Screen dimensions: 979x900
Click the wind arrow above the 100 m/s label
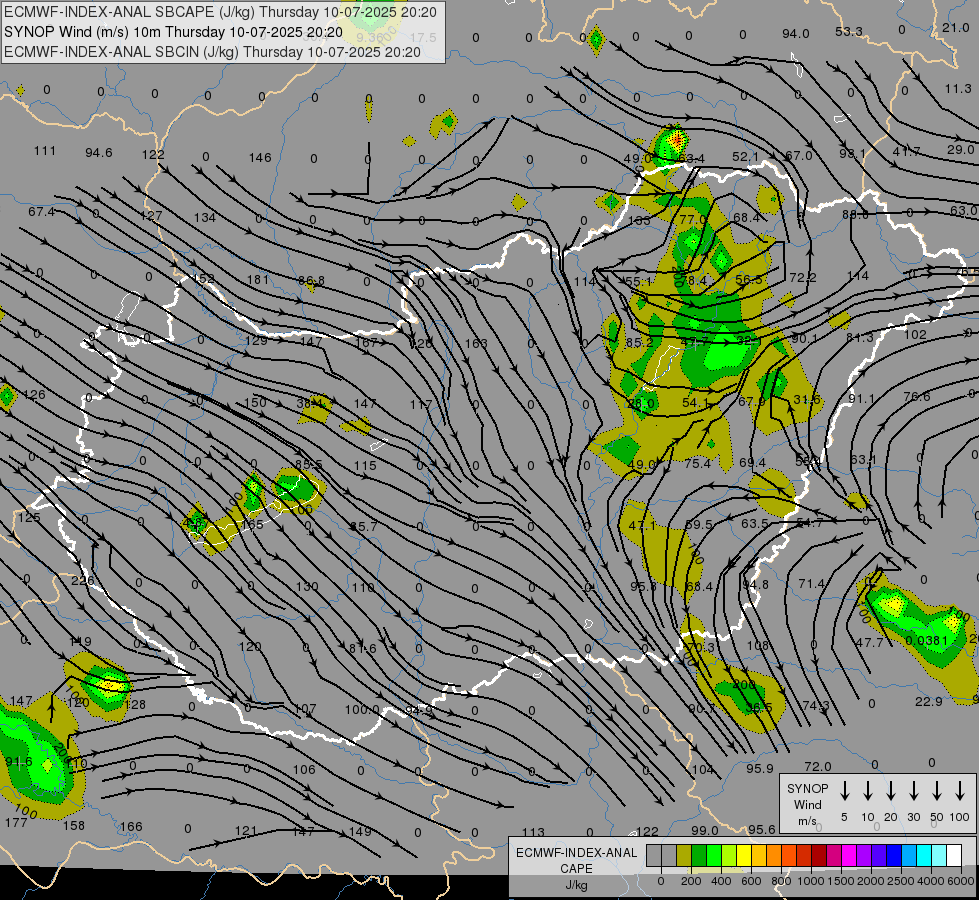click(x=960, y=791)
